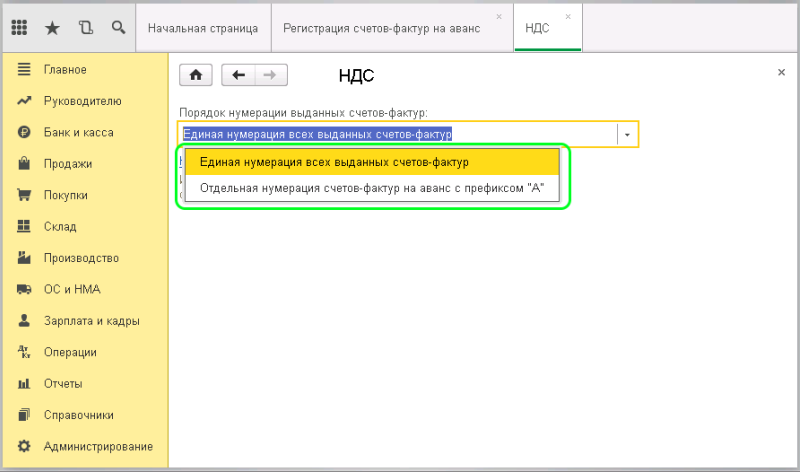Screen dimensions: 800x472
Task: Click the Операции Дт/Кт icon
Action: pyautogui.click(x=24, y=352)
